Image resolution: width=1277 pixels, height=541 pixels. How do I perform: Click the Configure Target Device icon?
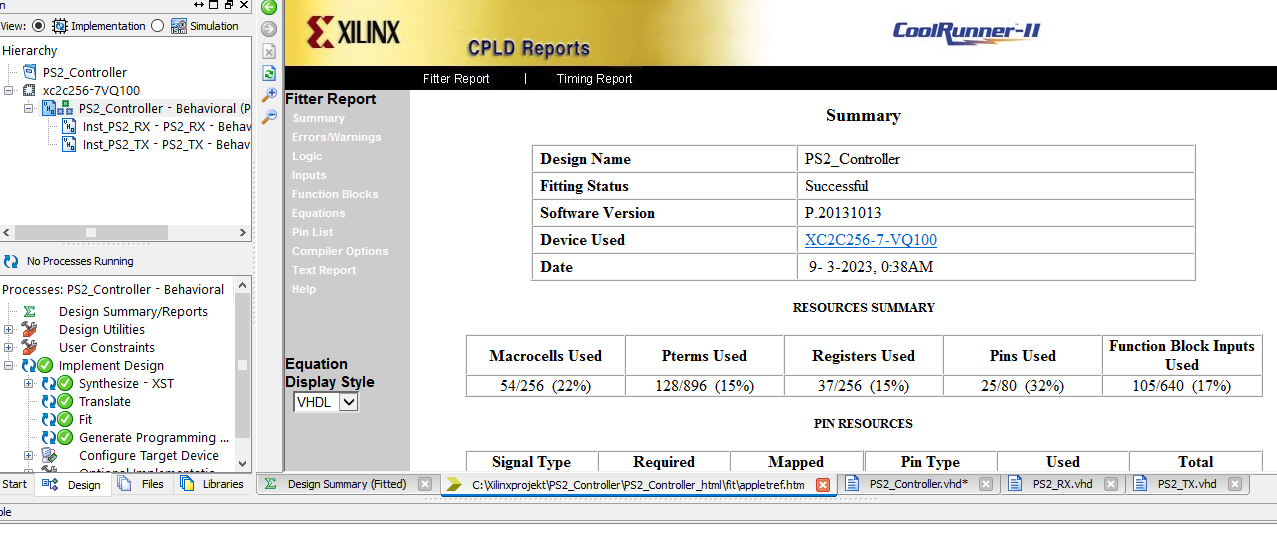(x=49, y=456)
